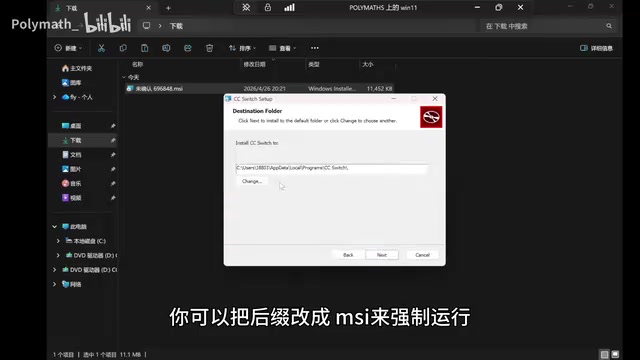Collapse the 此电脑 (This PC) tree node
Viewport: 640px width, 360px height.
(x=54, y=227)
